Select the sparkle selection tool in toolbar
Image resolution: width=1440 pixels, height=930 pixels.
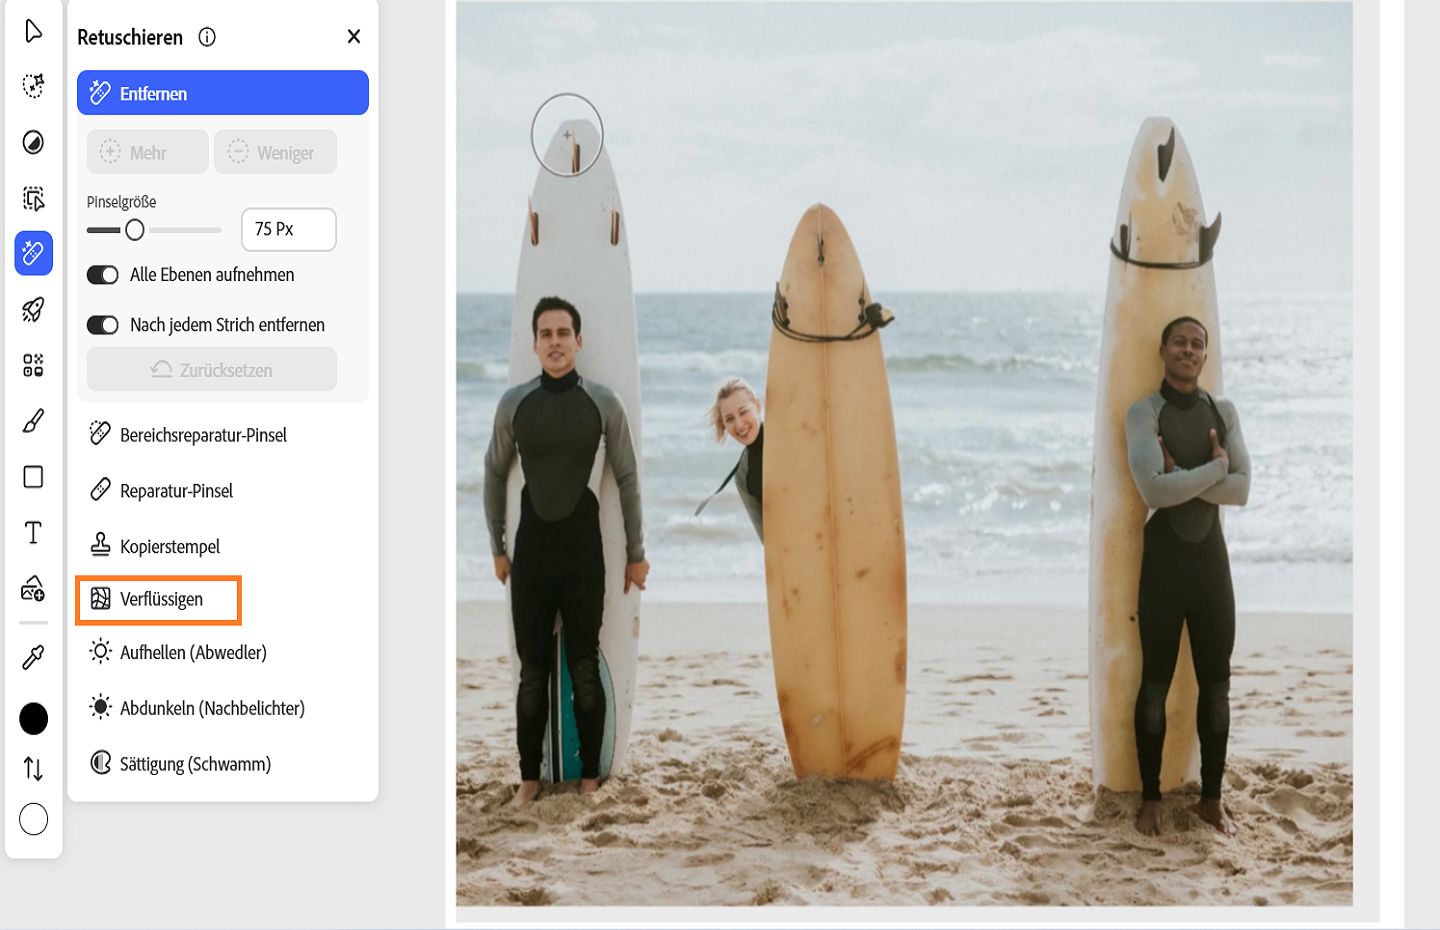(x=33, y=86)
